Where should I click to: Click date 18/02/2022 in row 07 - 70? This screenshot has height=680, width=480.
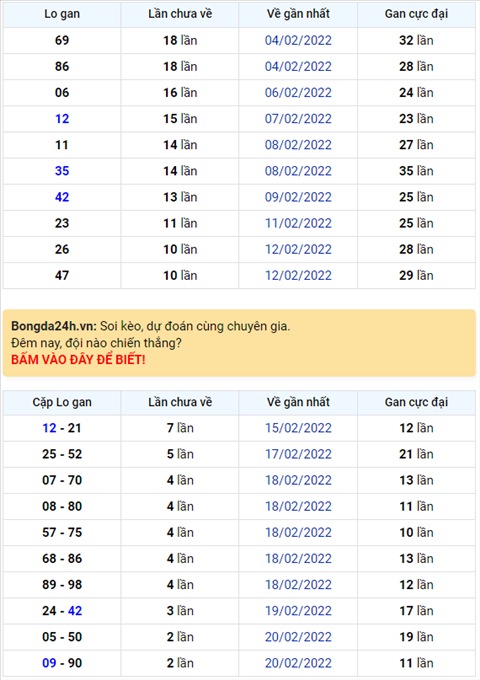(x=298, y=480)
